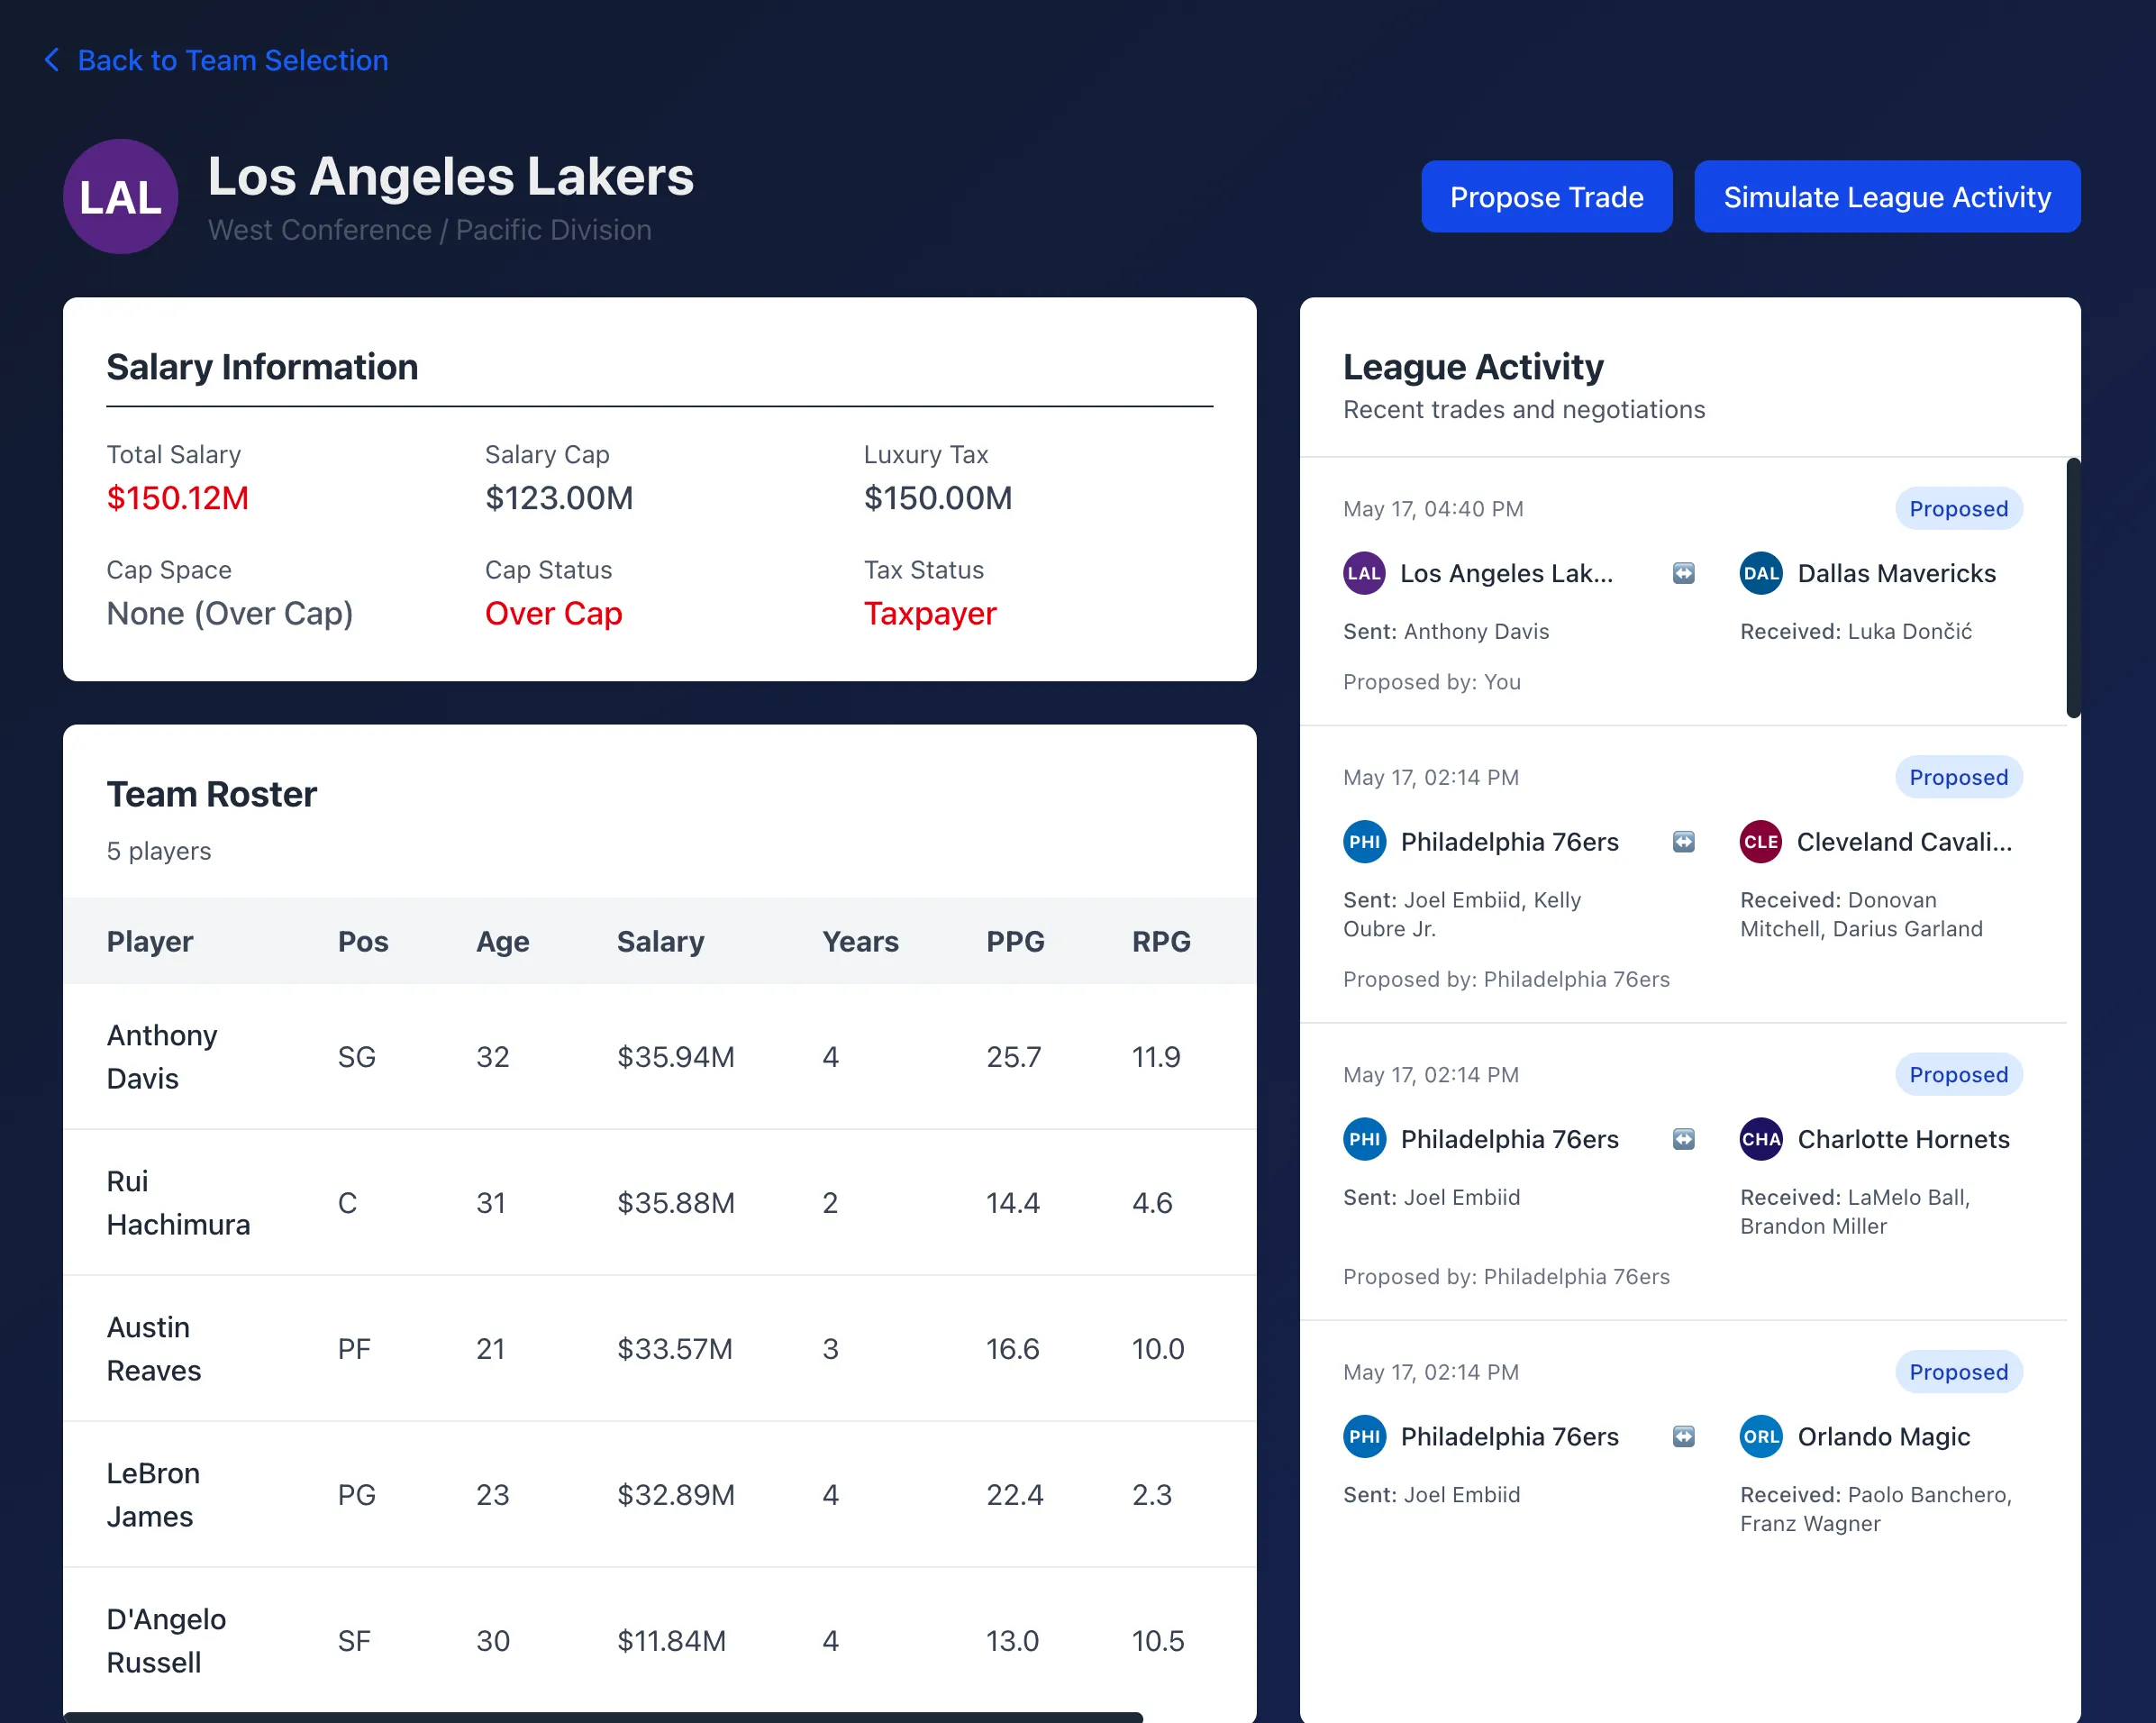
Task: Click the PHI badge on the Cleveland Cavaliers trade
Action: point(1364,841)
